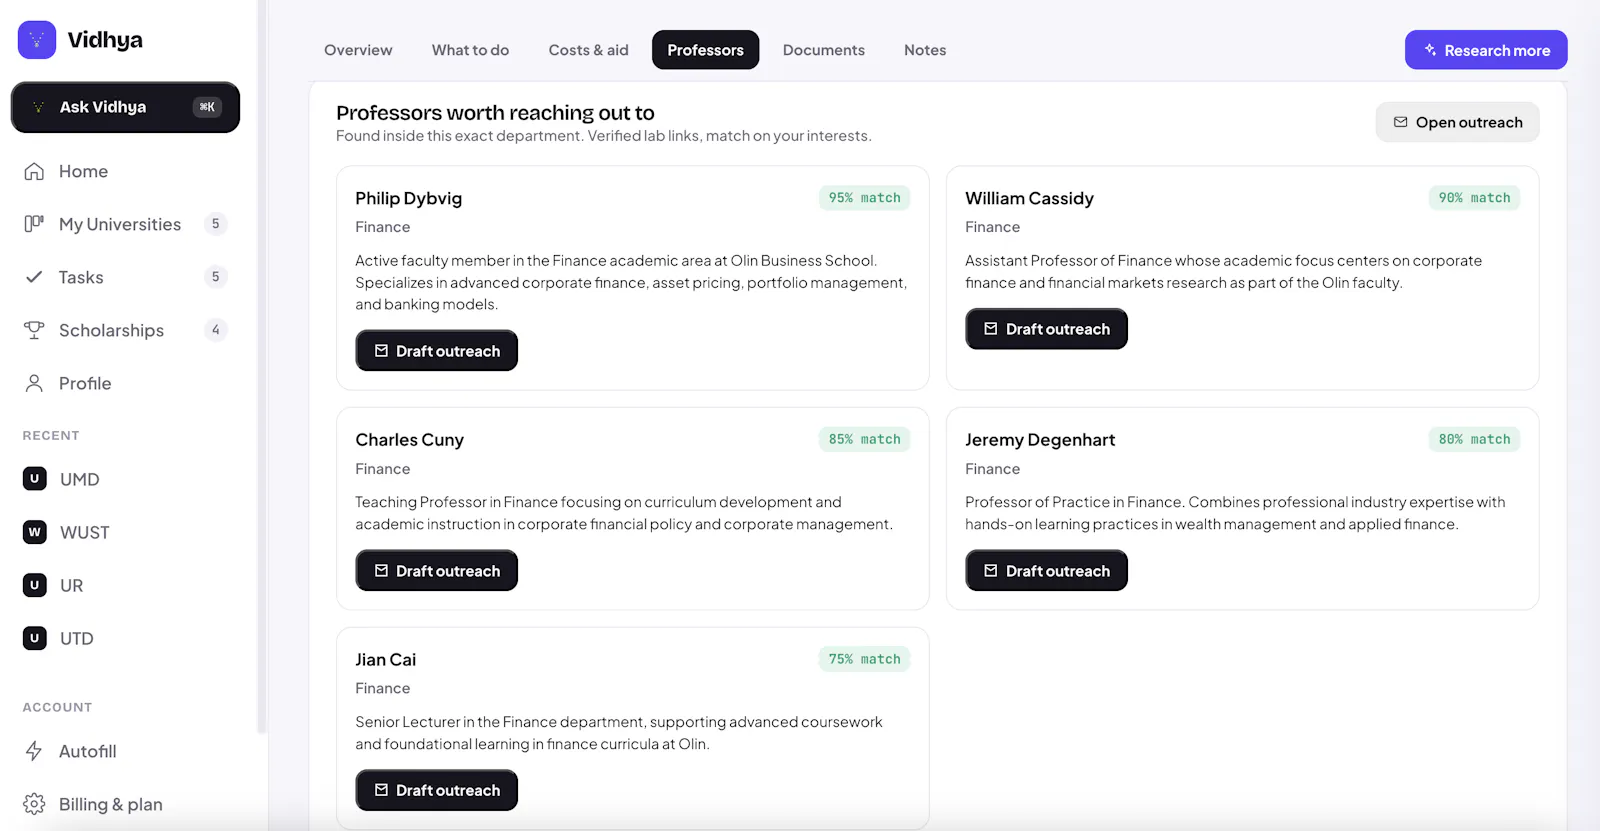Click Jeremy Degenhart's 80% match badge
This screenshot has height=831, width=1600.
1474,439
